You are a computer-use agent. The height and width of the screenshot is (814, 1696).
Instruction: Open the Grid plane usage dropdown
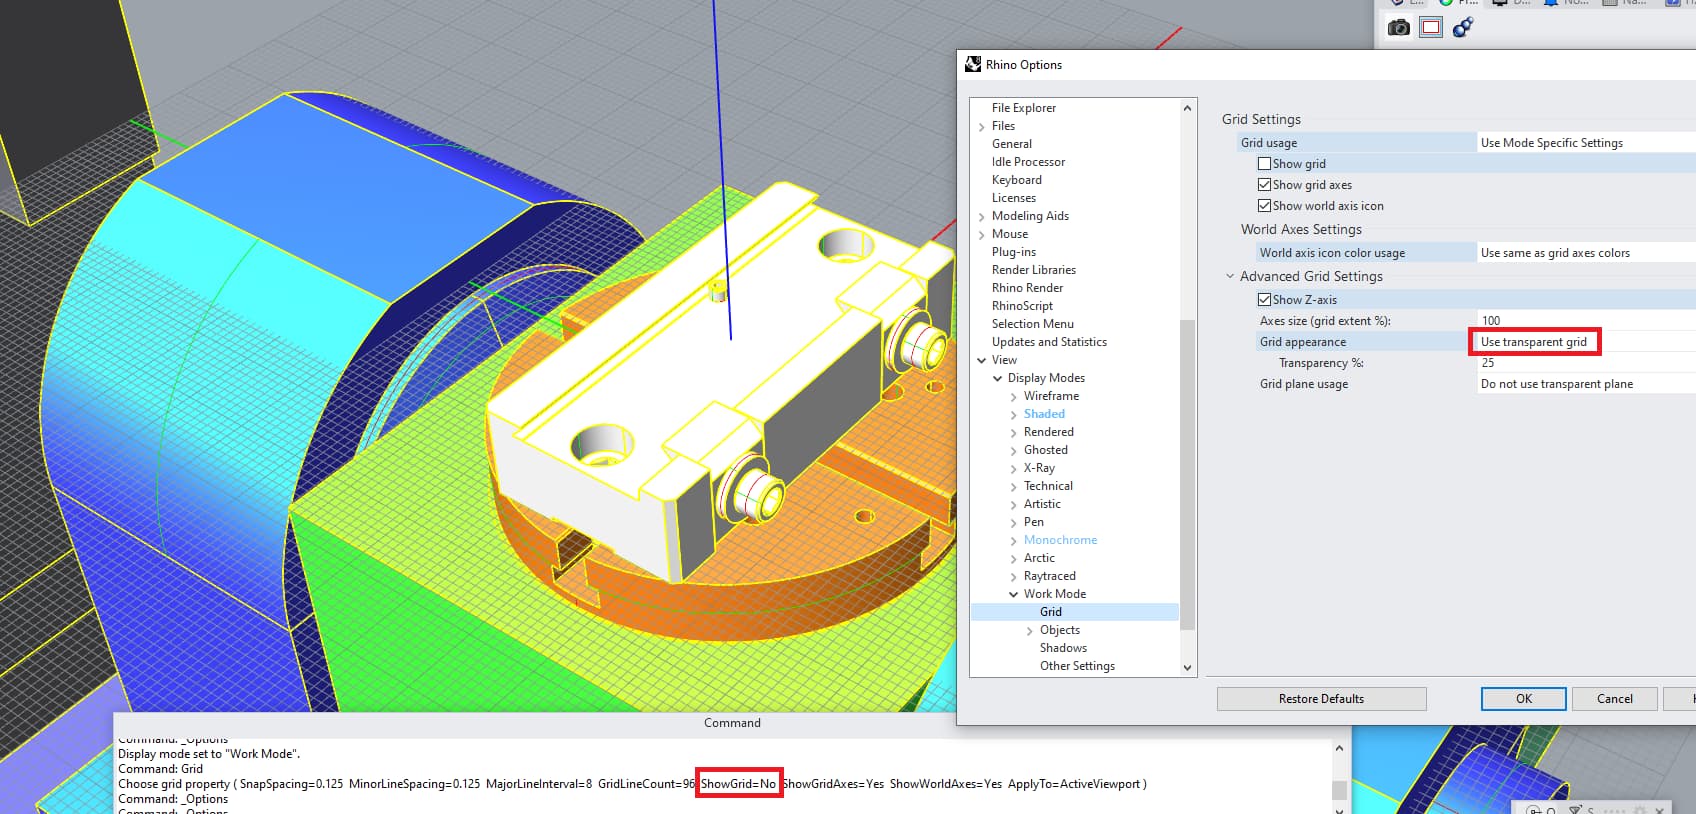1586,384
